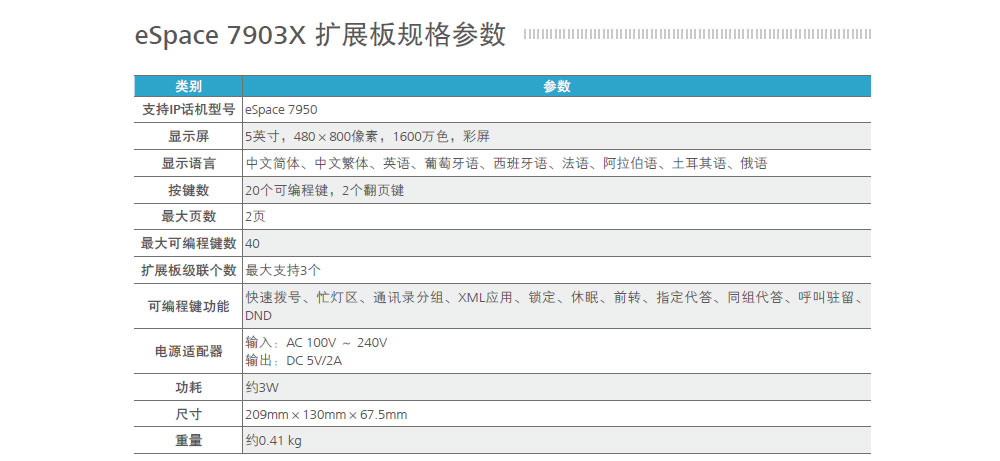Select the 209mm×130mm×67.5mm dimensions value
Image resolution: width=1000 pixels, height=461 pixels.
[x=326, y=414]
